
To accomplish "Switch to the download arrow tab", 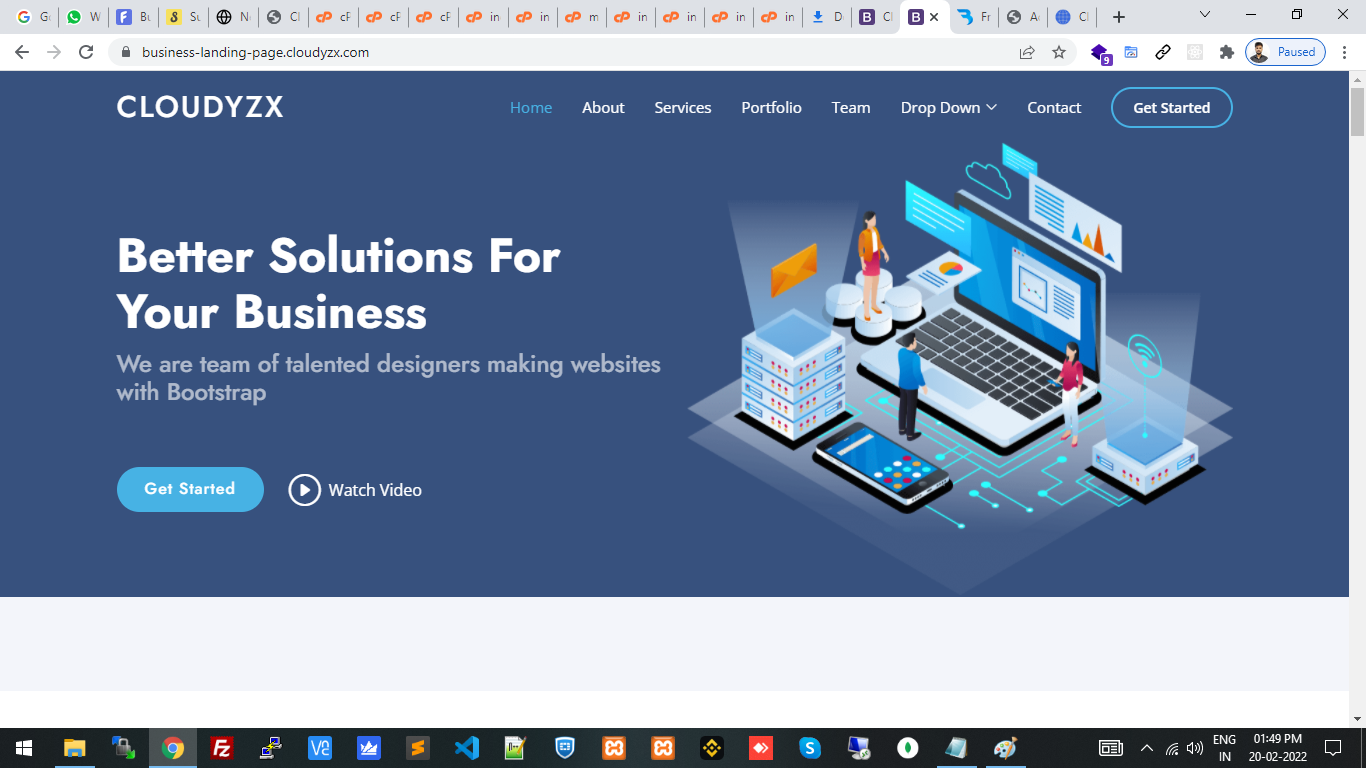I will (827, 17).
